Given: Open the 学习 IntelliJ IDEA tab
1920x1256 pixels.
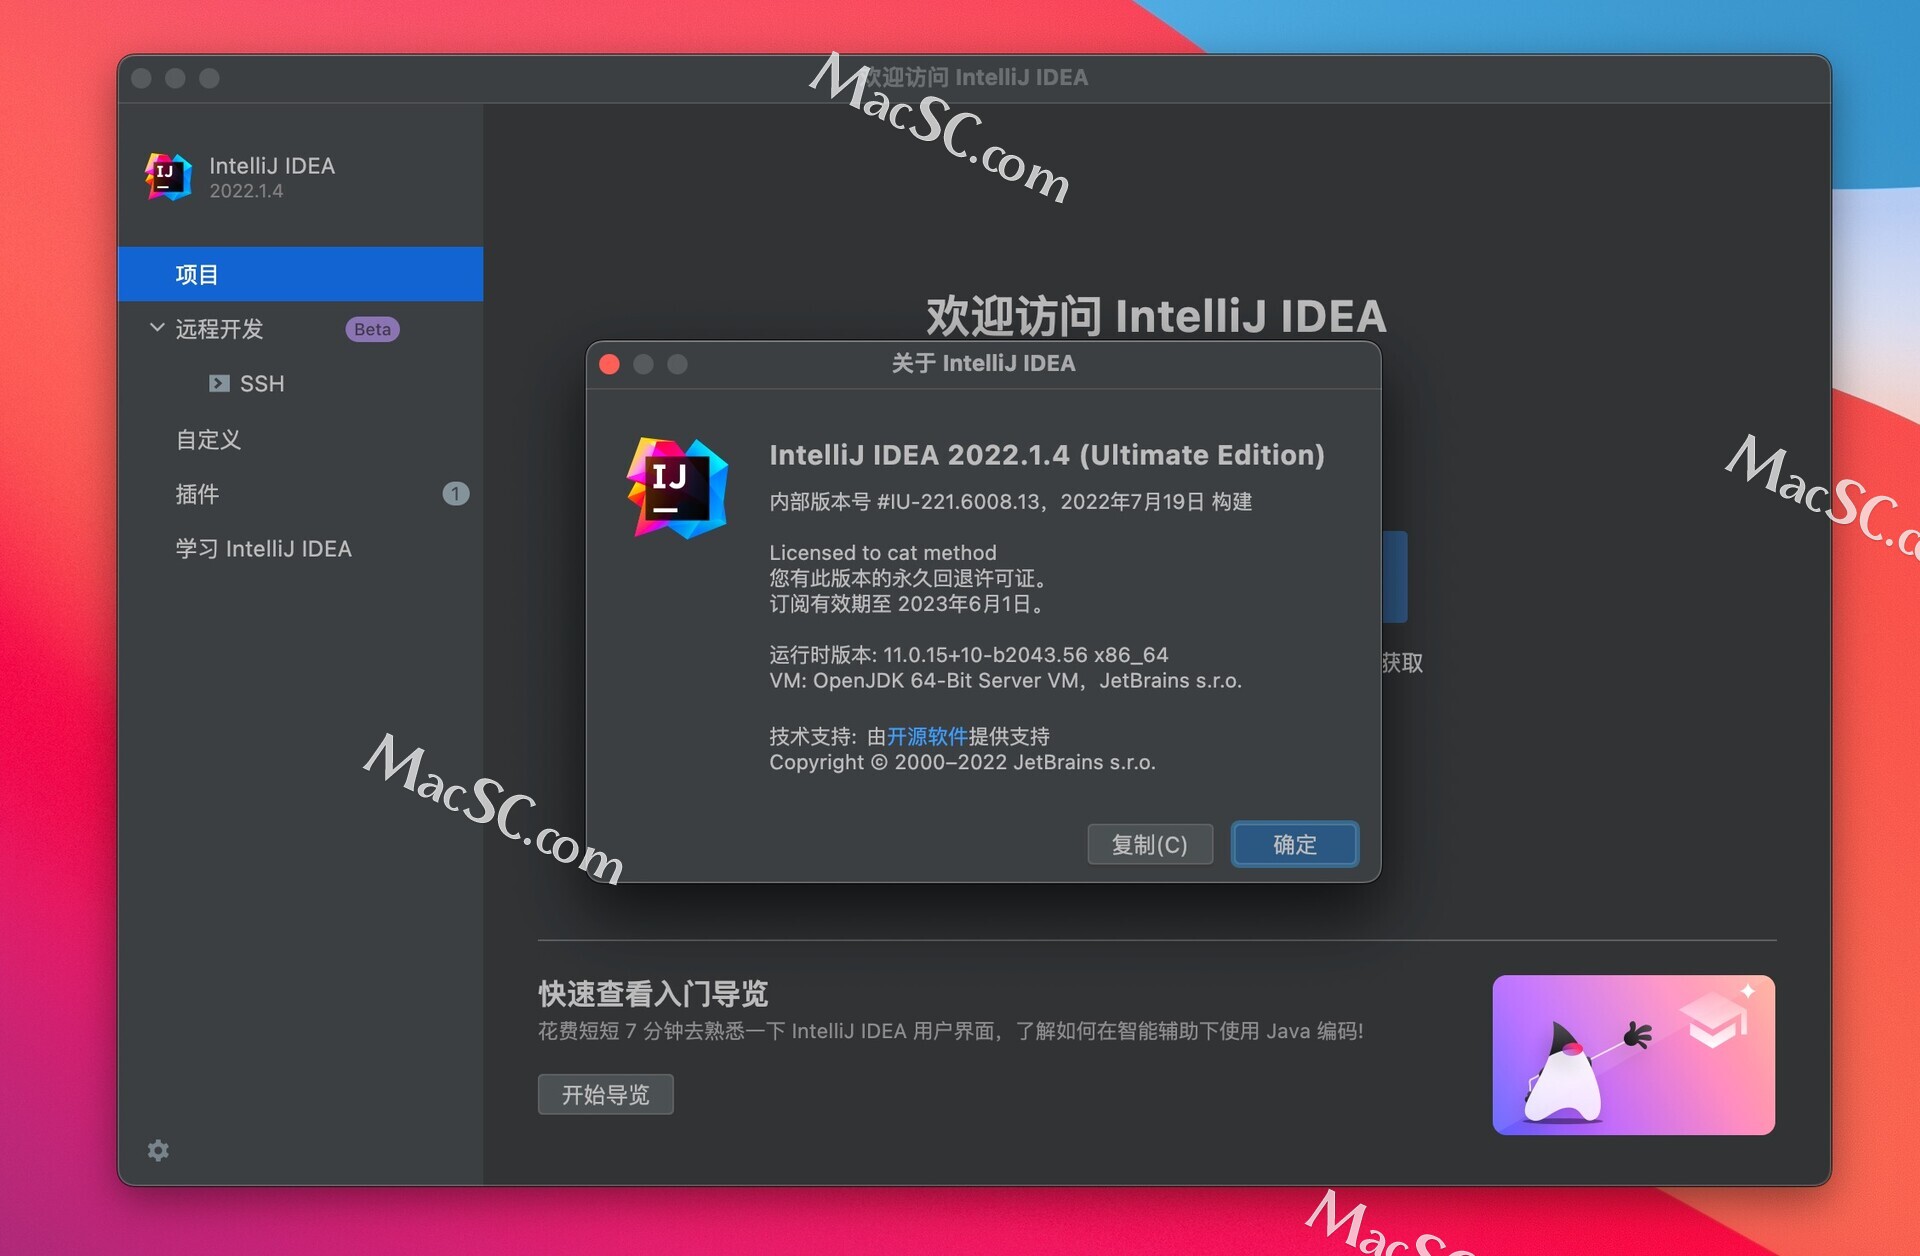Looking at the screenshot, I should (264, 549).
